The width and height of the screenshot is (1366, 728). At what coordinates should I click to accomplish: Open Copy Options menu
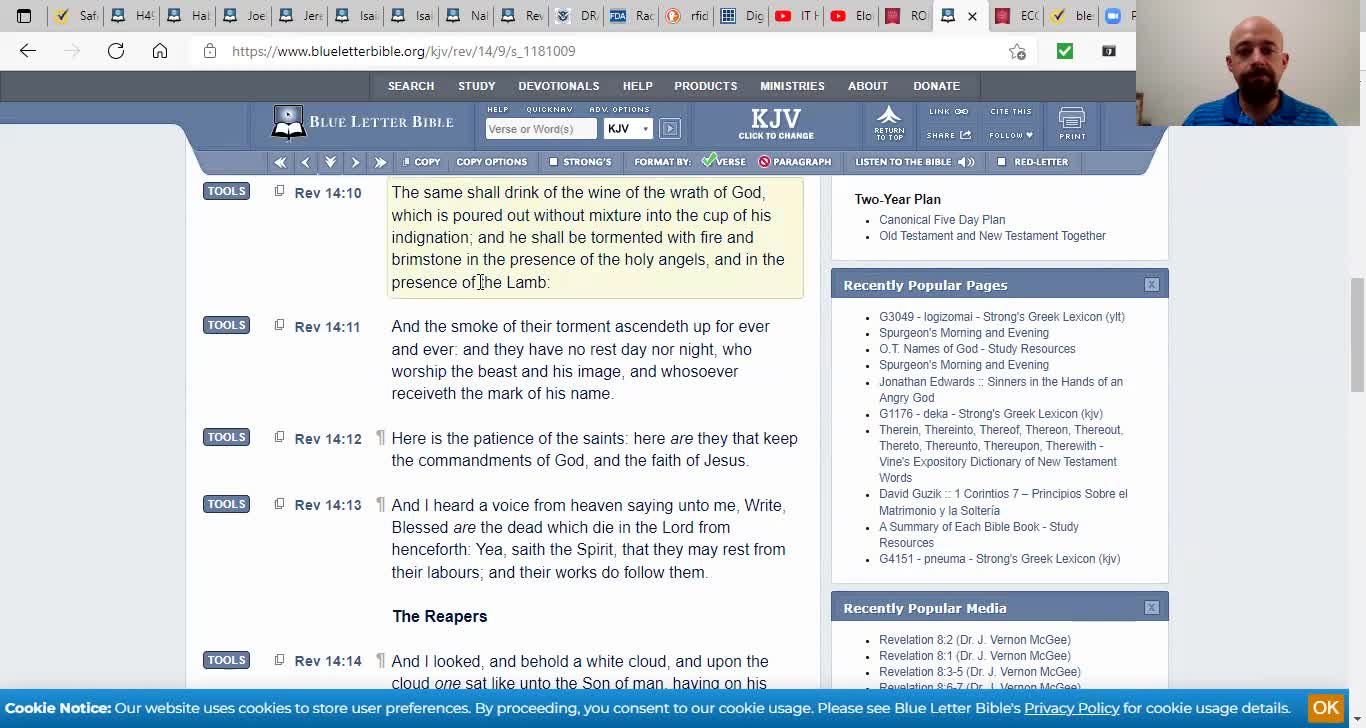491,162
